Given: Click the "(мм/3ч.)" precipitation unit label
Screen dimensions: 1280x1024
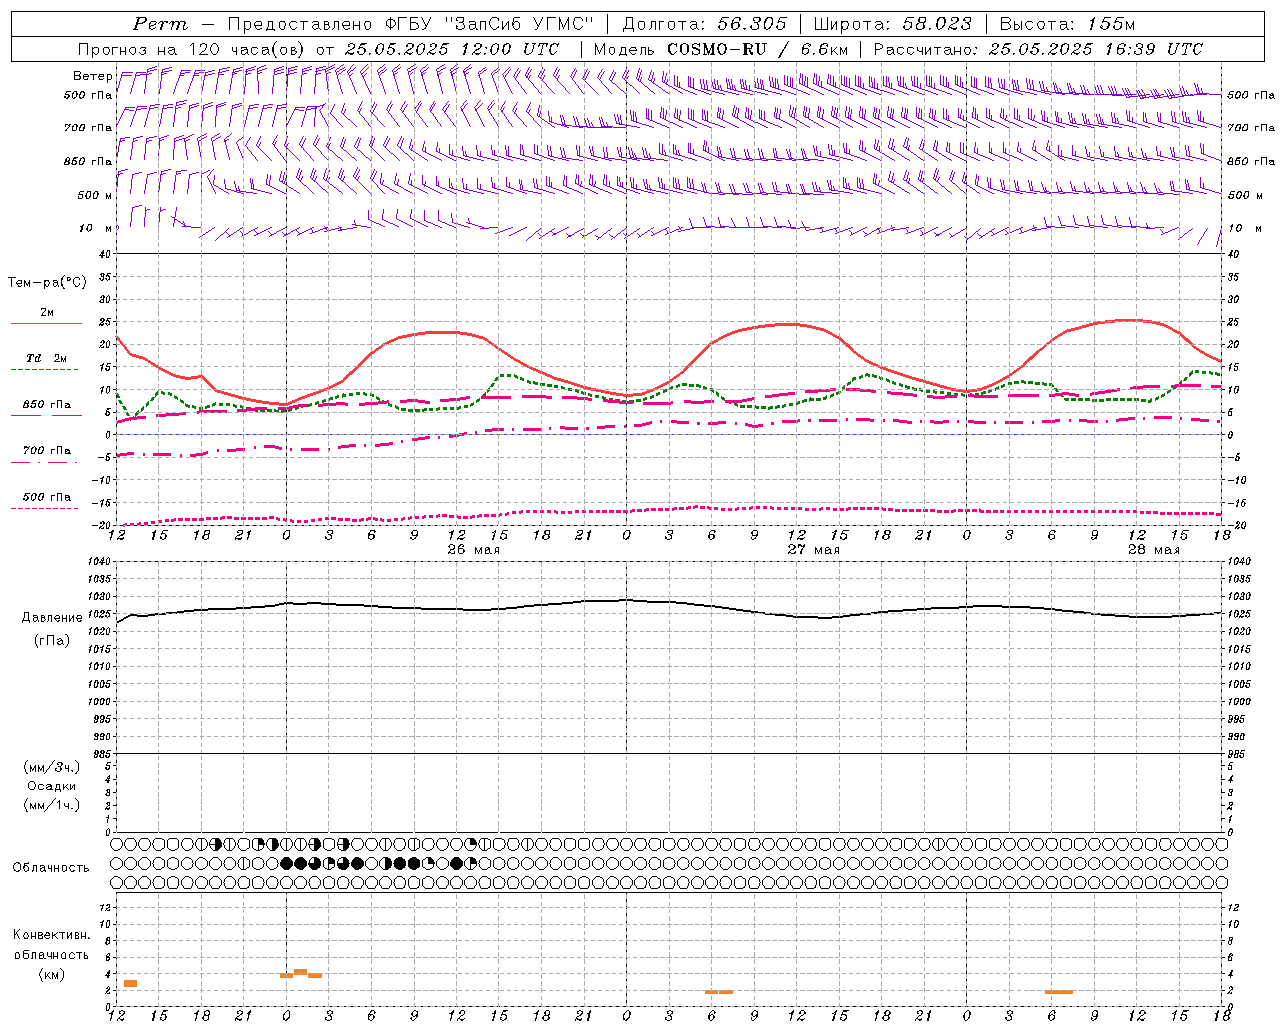Looking at the screenshot, I should tap(52, 768).
